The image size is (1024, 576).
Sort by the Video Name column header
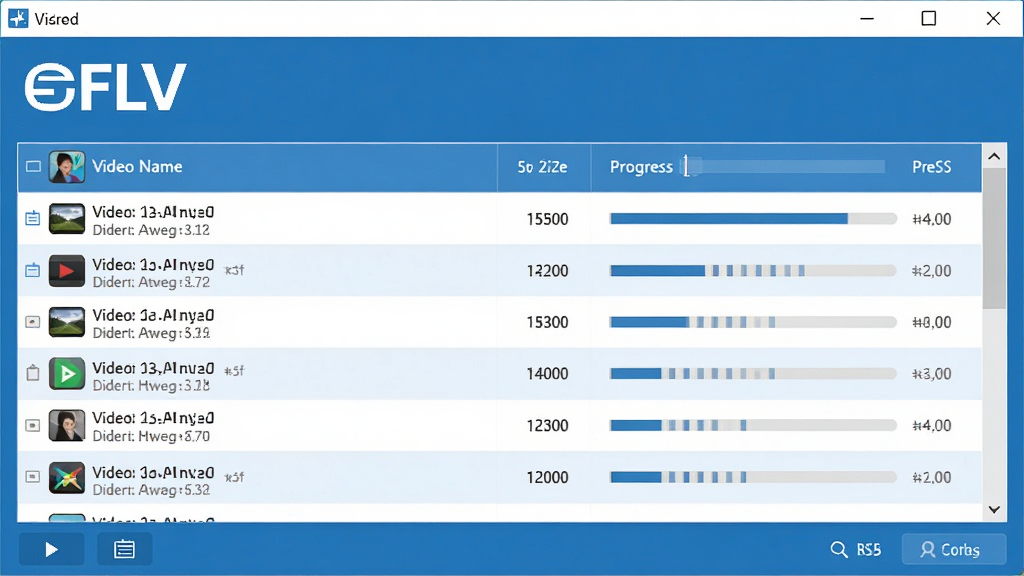[137, 167]
